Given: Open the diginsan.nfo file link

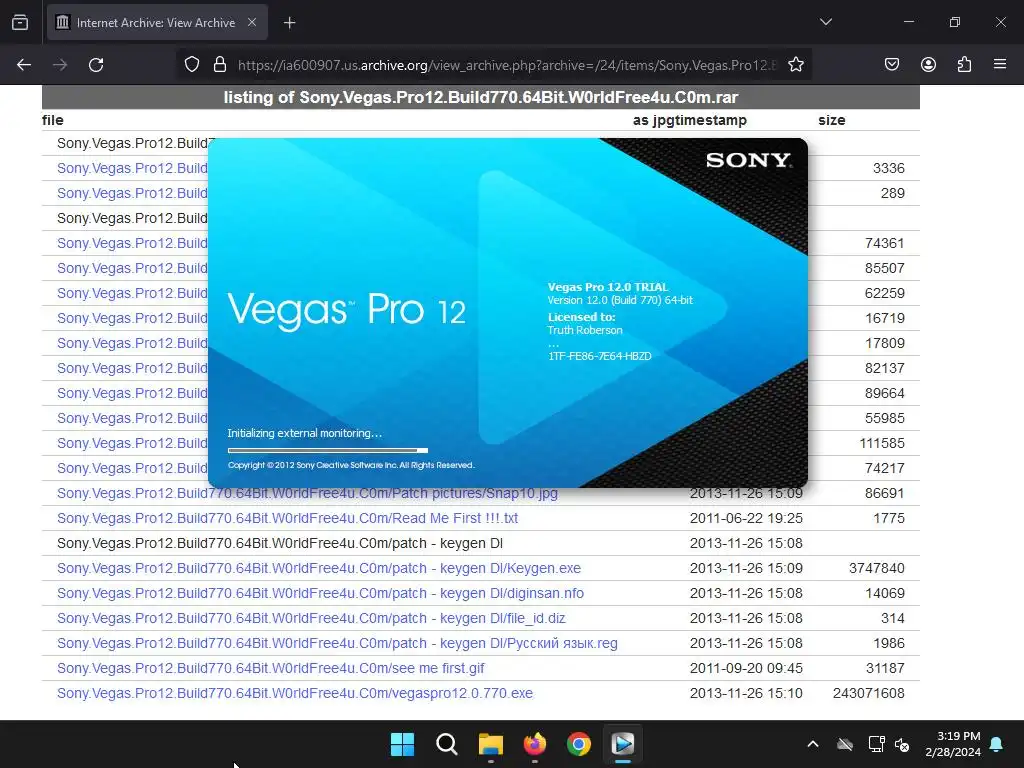Looking at the screenshot, I should pos(320,593).
